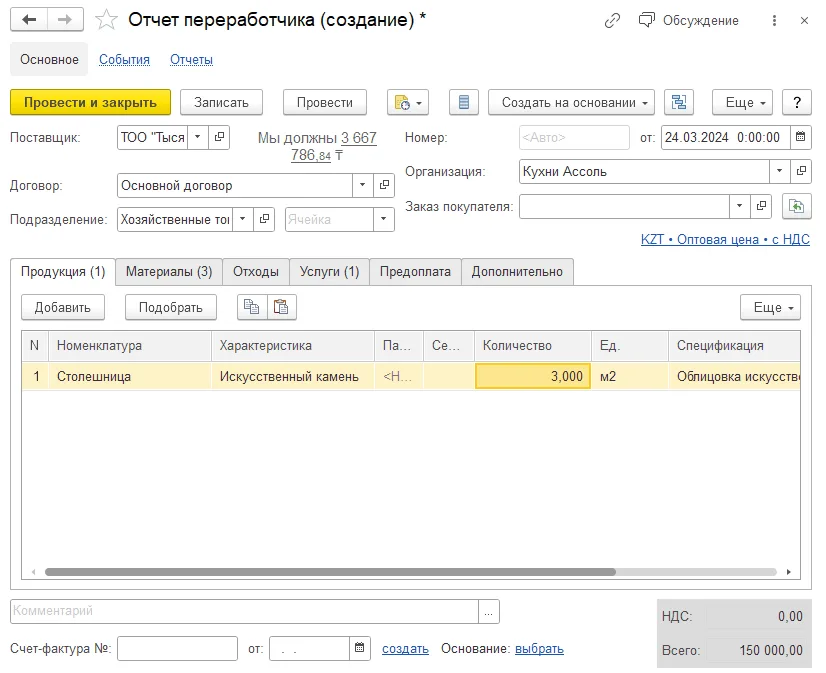826x673 pixels.
Task: Expand the Поставщик dropdown list
Action: click(x=198, y=137)
